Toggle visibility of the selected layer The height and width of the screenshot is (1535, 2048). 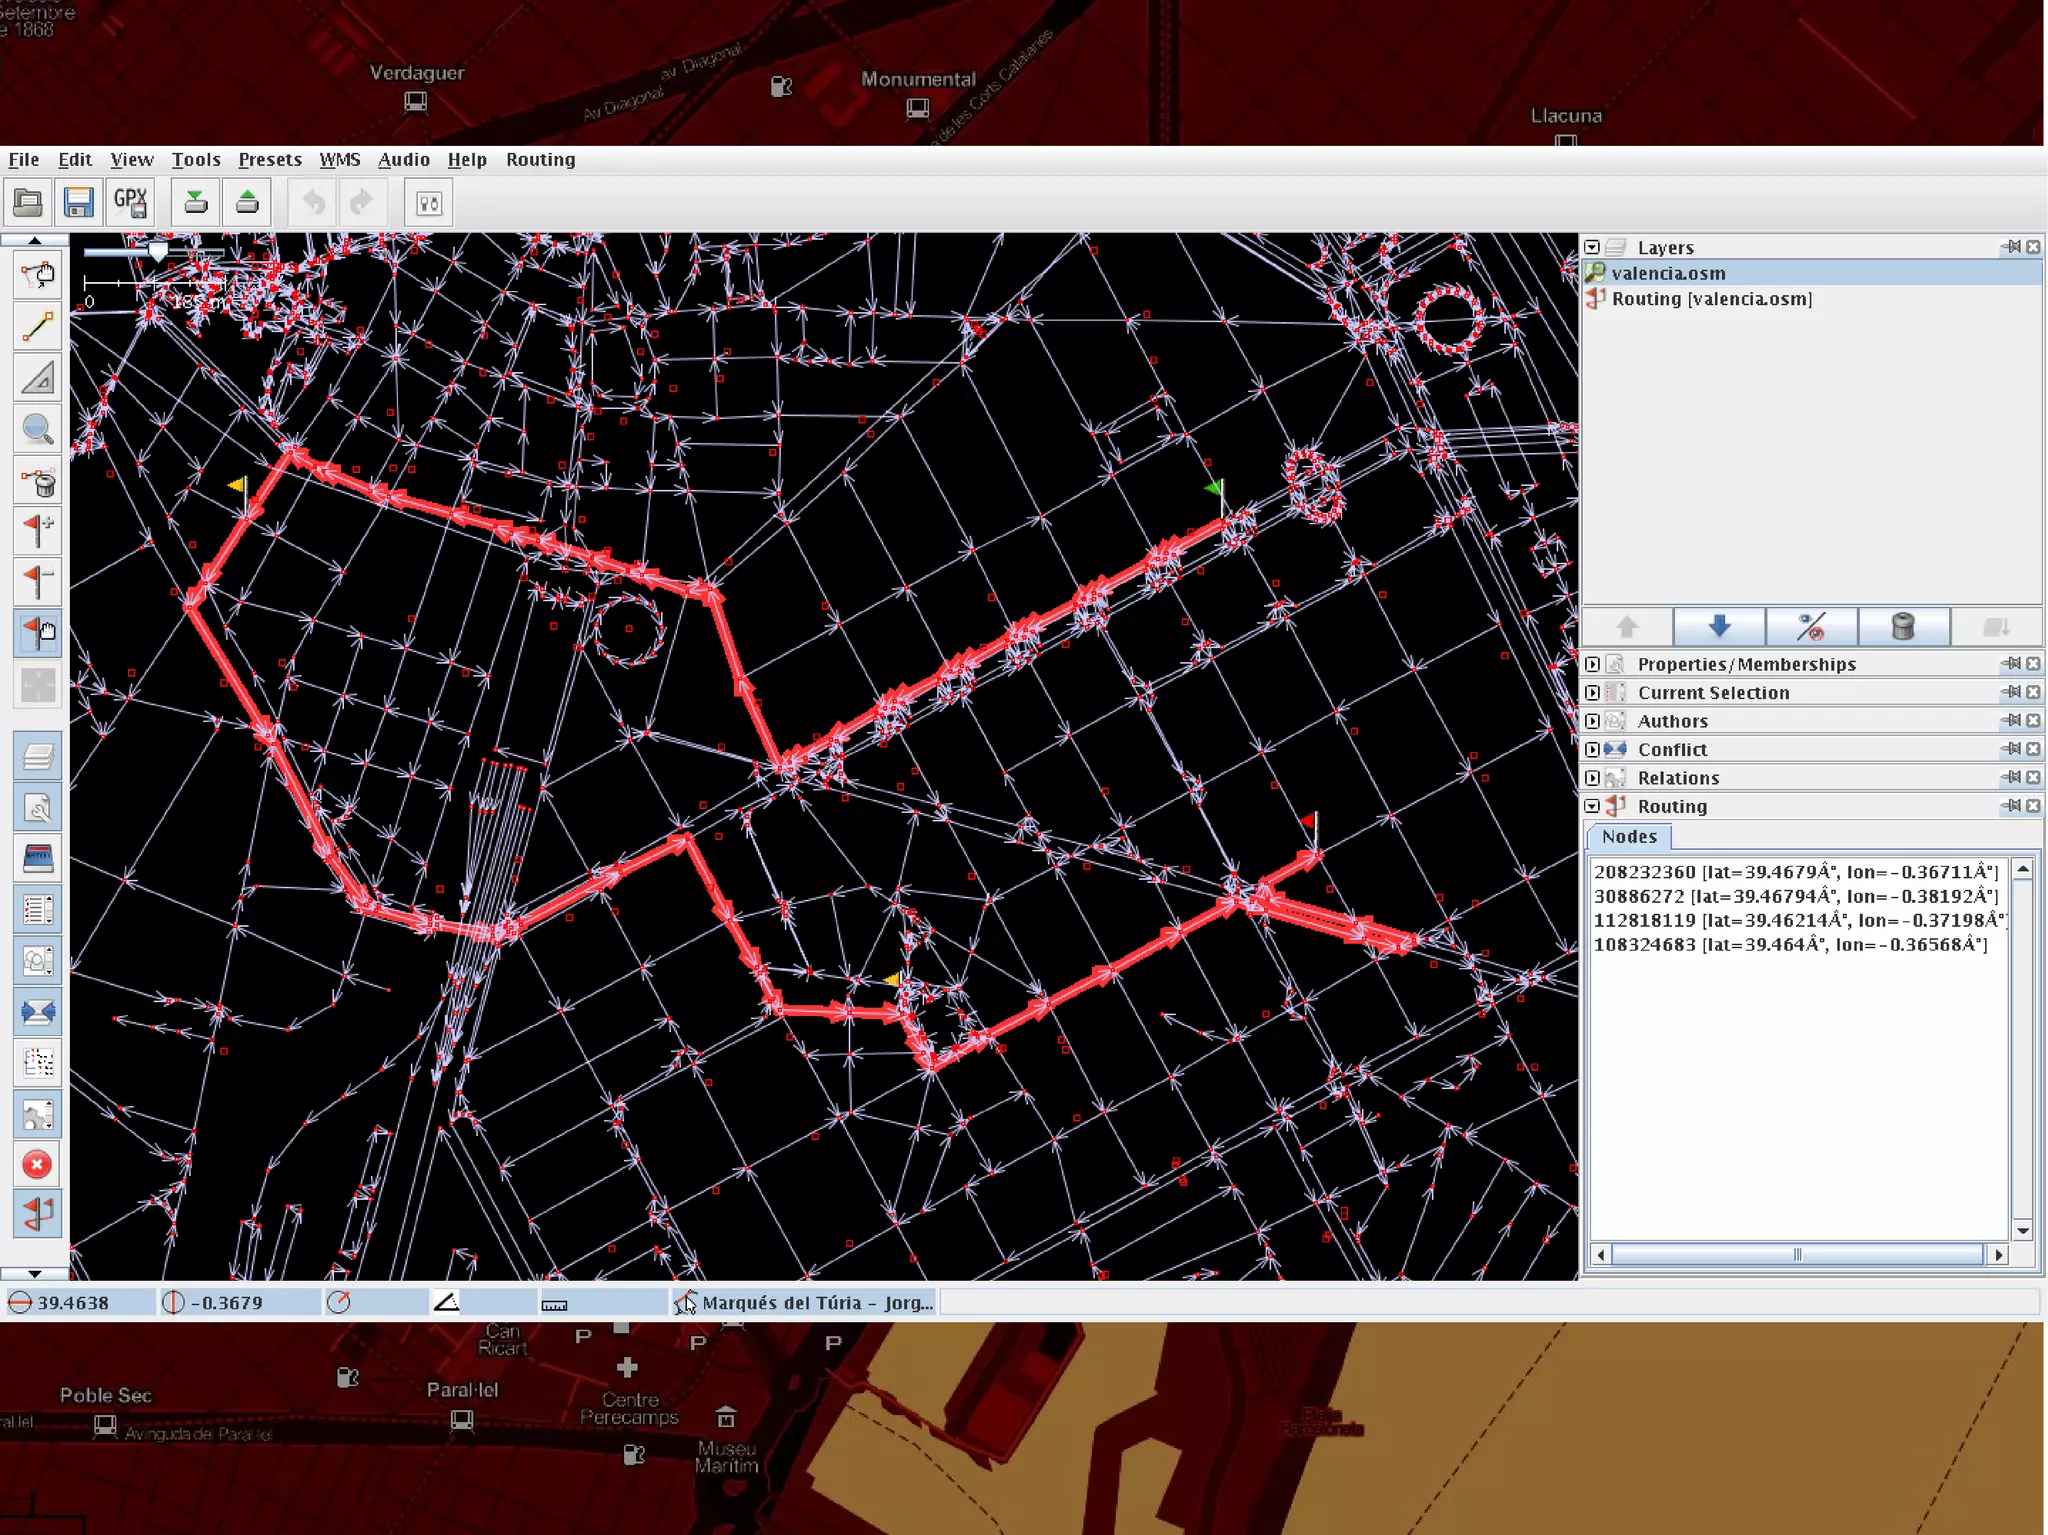coord(1811,627)
